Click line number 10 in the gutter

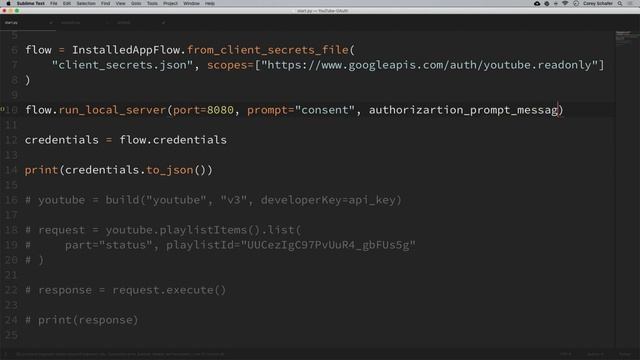[11, 110]
